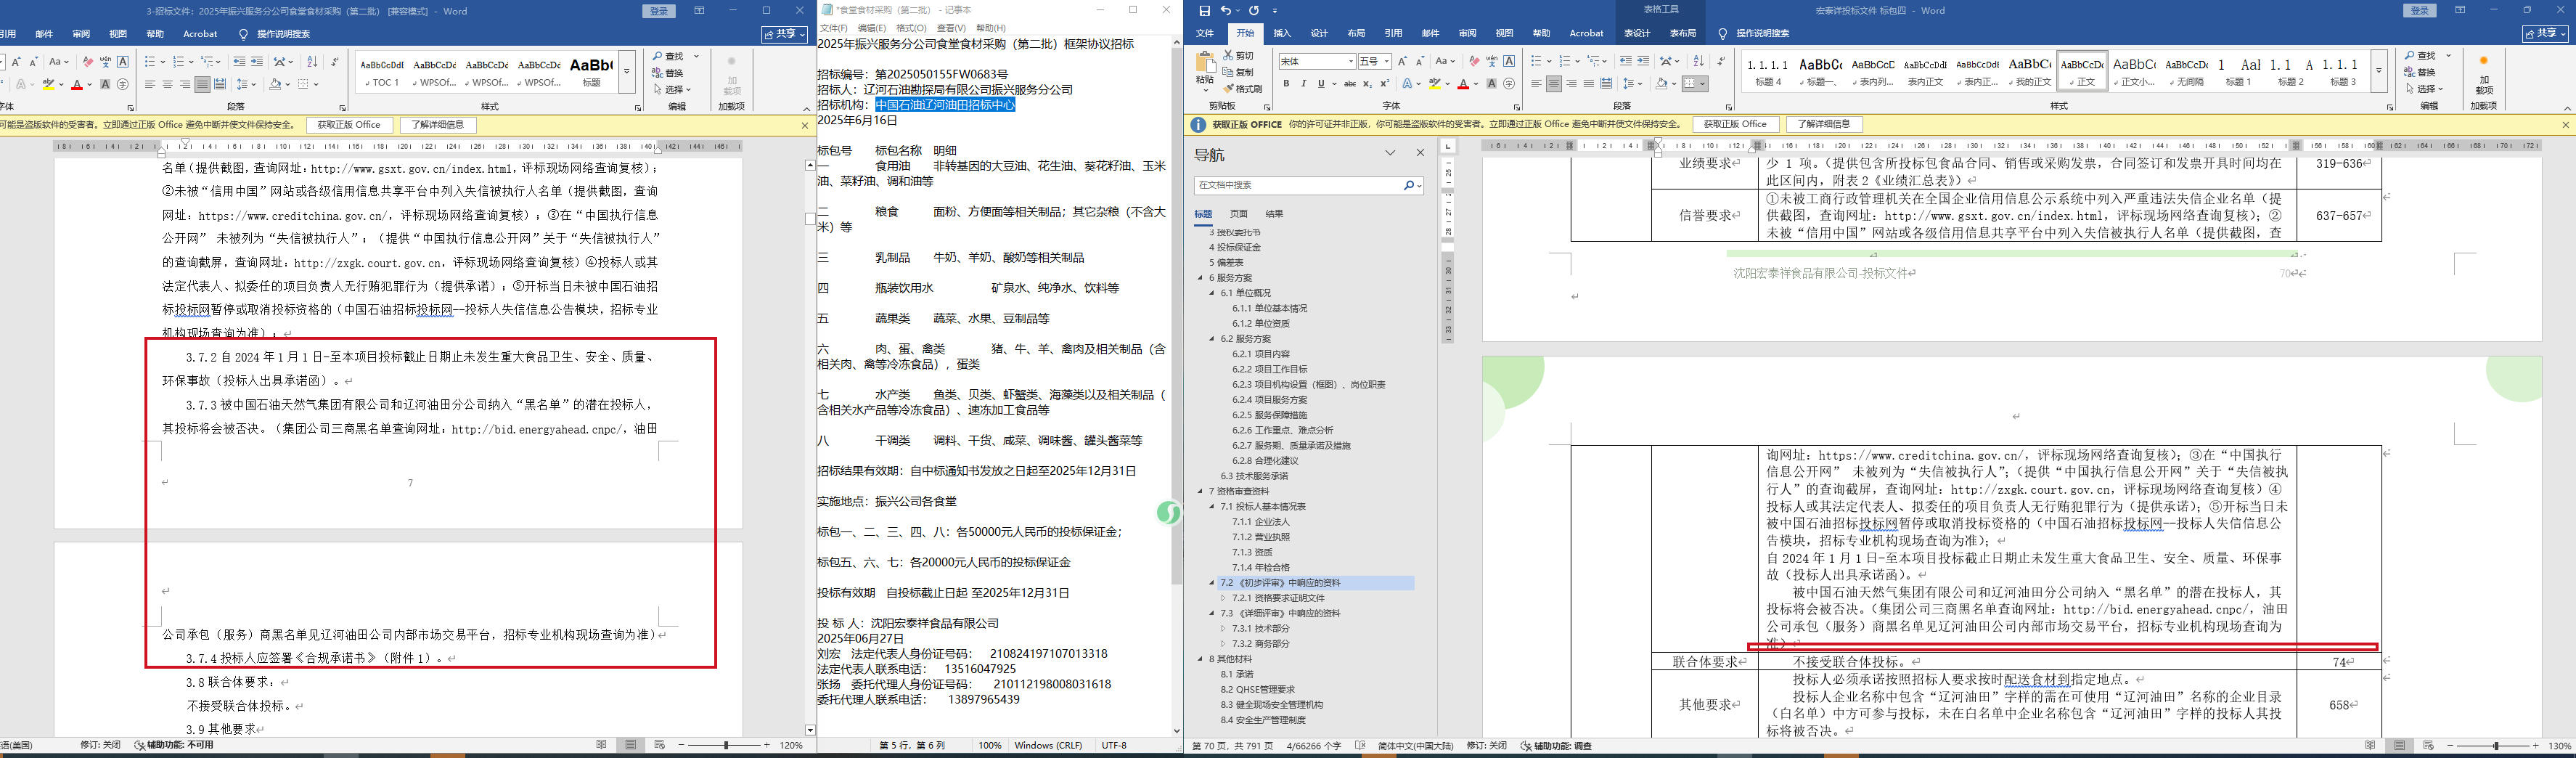Screen dimensions: 2576x758
Task: Click 查找 find in left Word window
Action: [x=669, y=56]
